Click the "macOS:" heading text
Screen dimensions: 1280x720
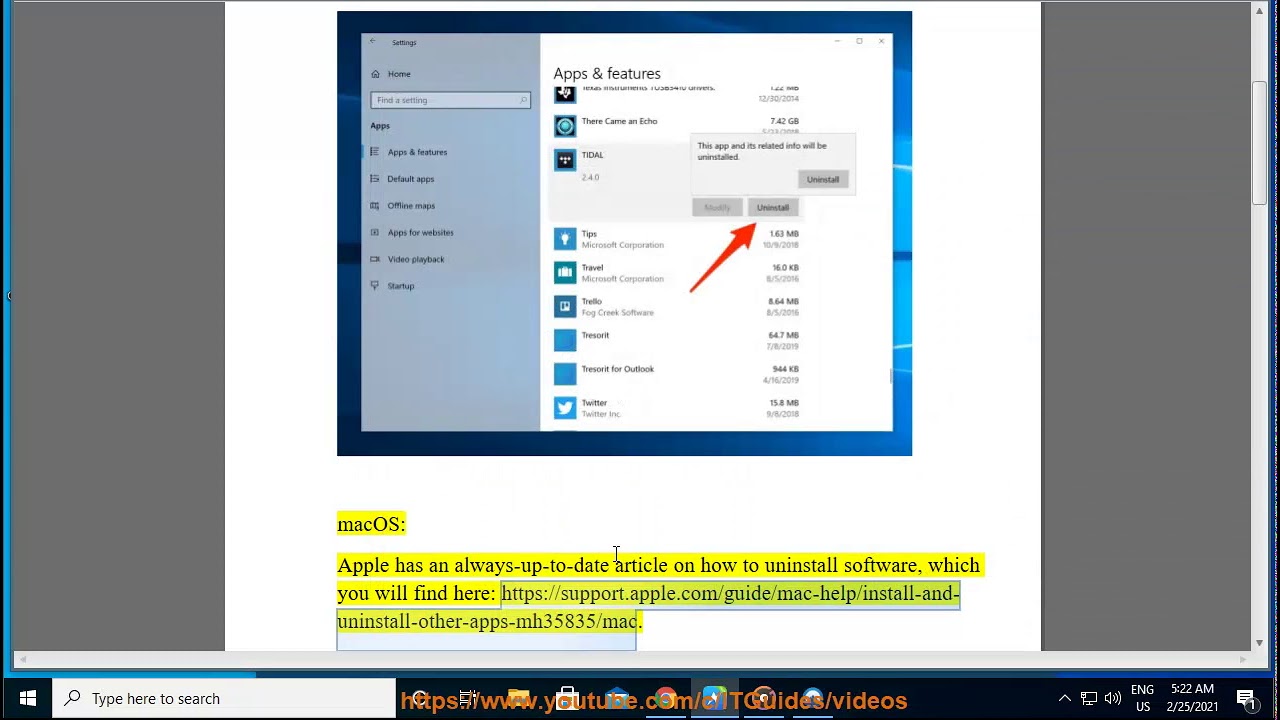point(371,524)
